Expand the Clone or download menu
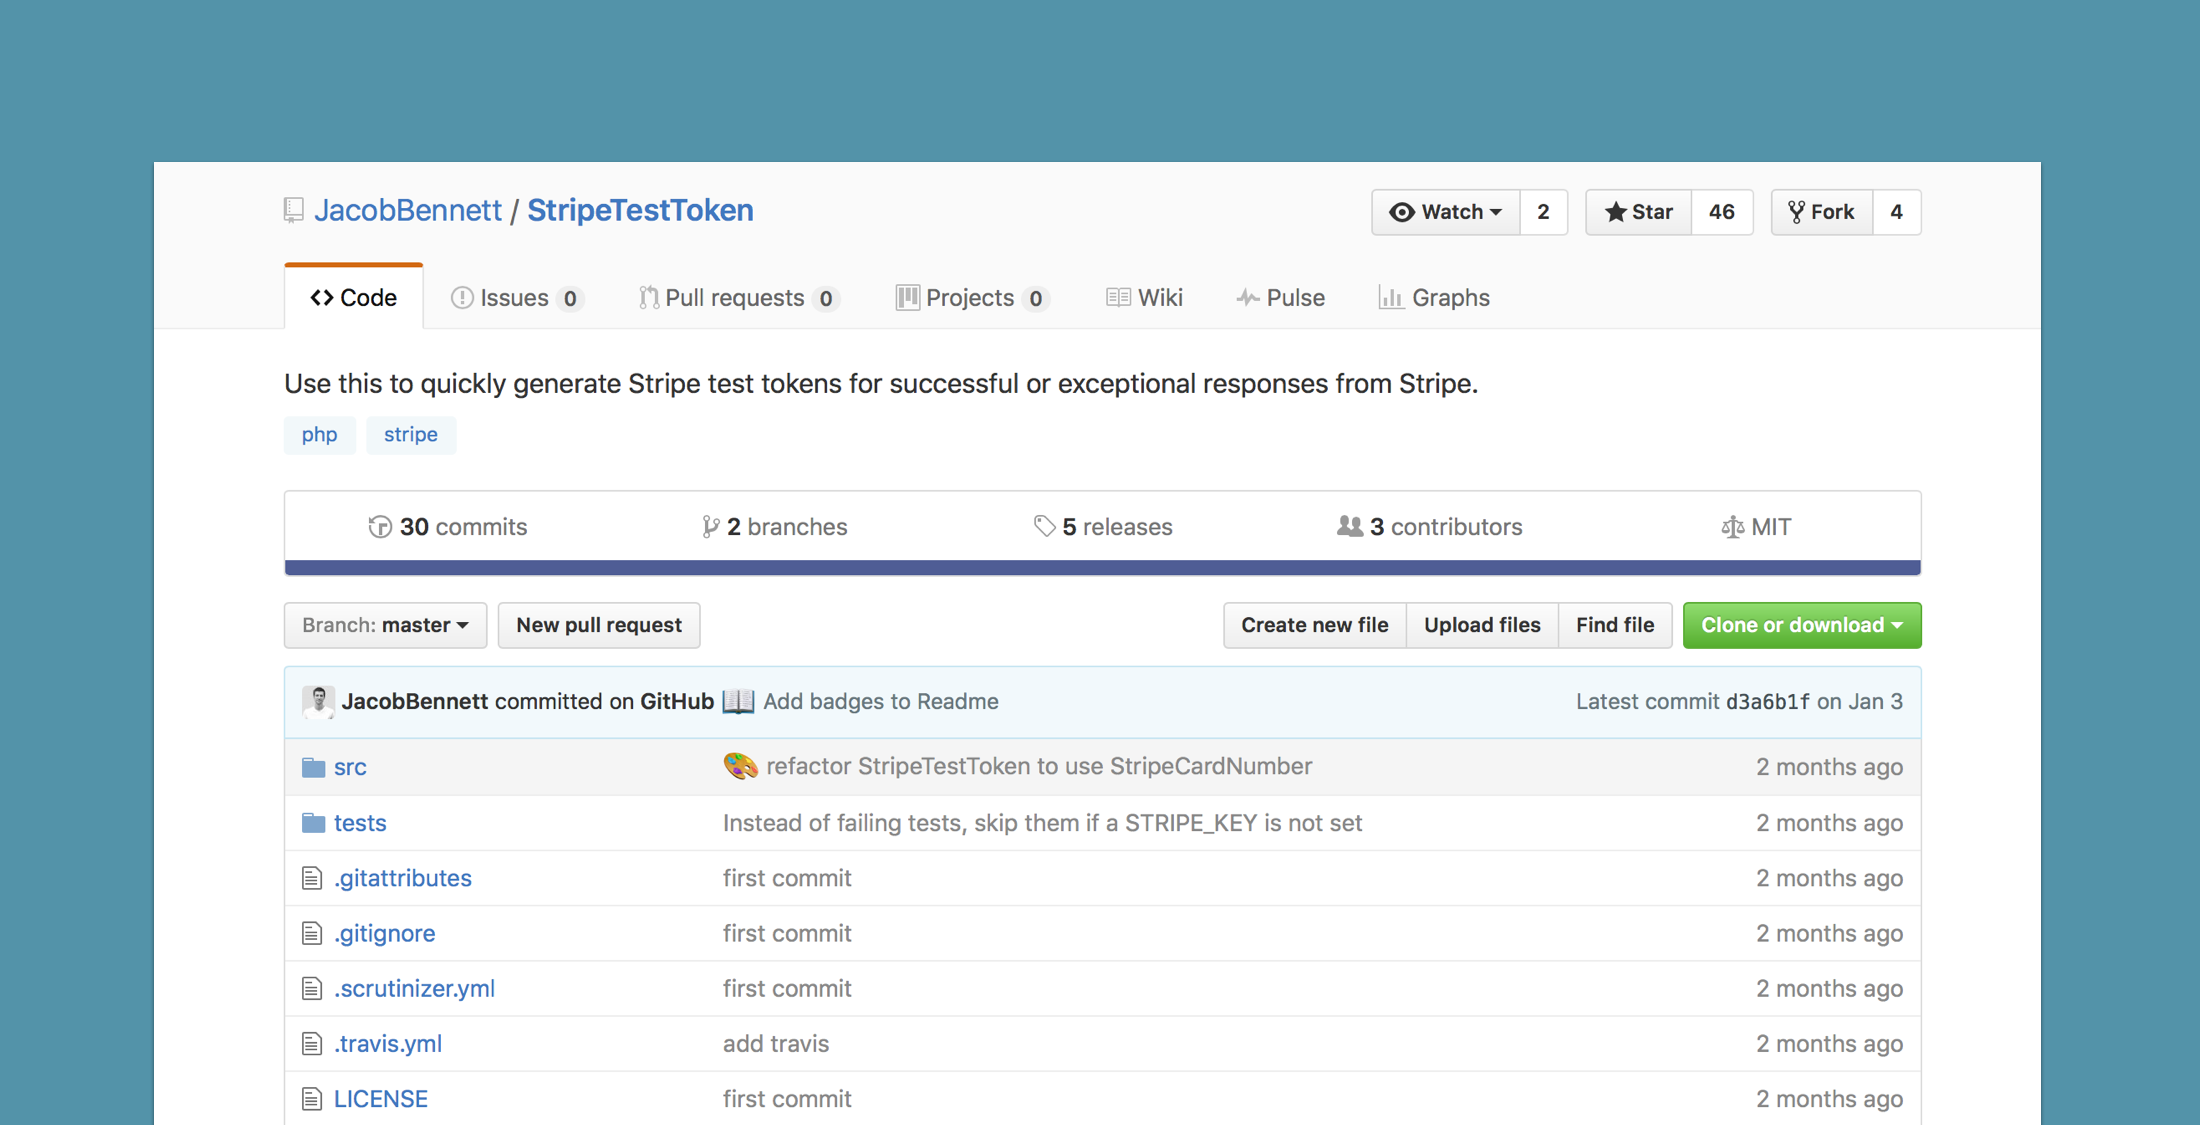 [1802, 625]
